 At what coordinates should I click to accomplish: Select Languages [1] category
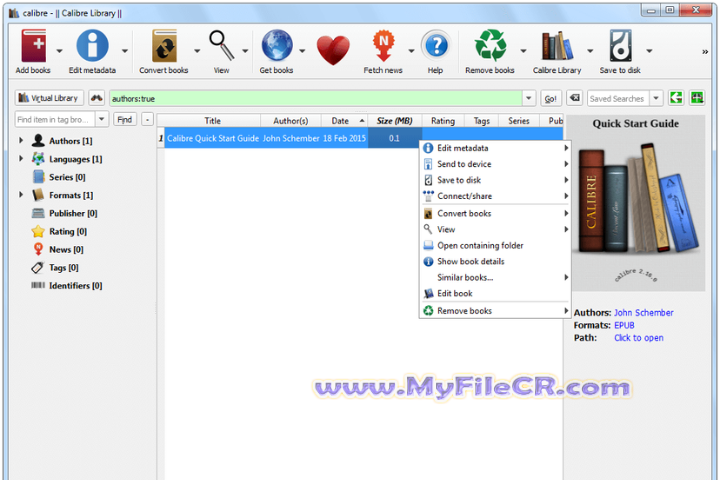click(76, 159)
